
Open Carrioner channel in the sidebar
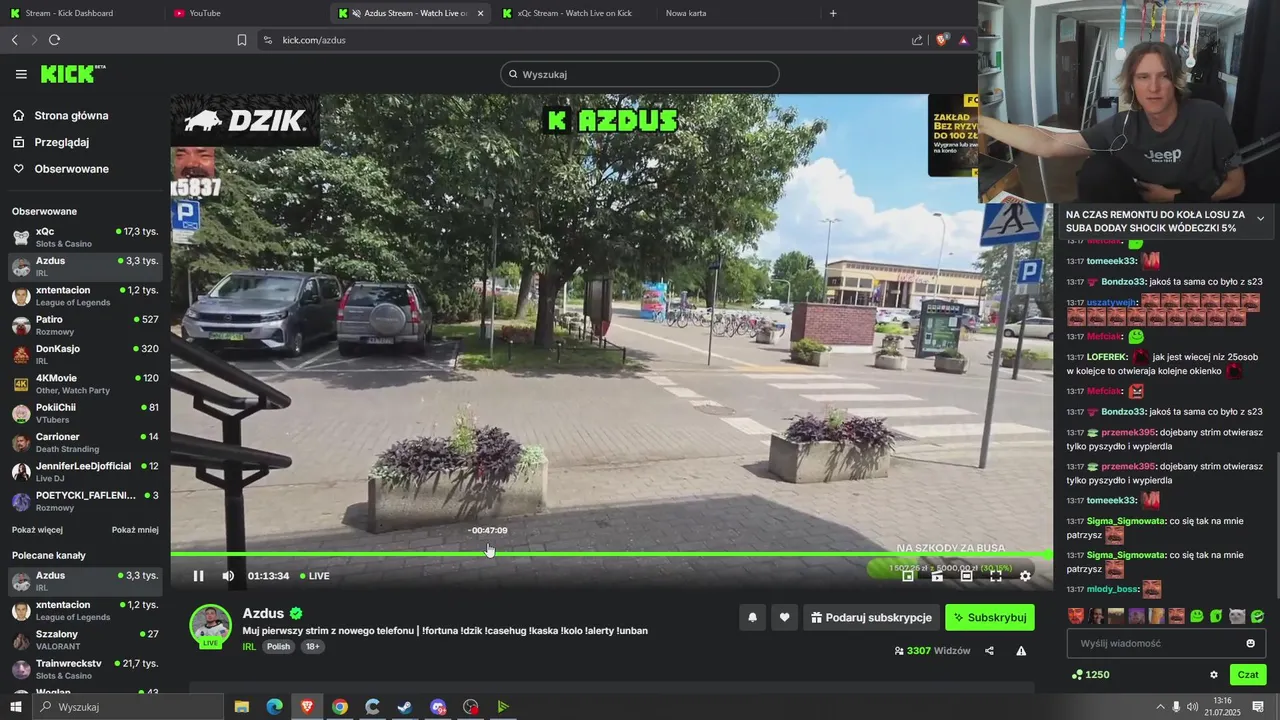(x=85, y=442)
